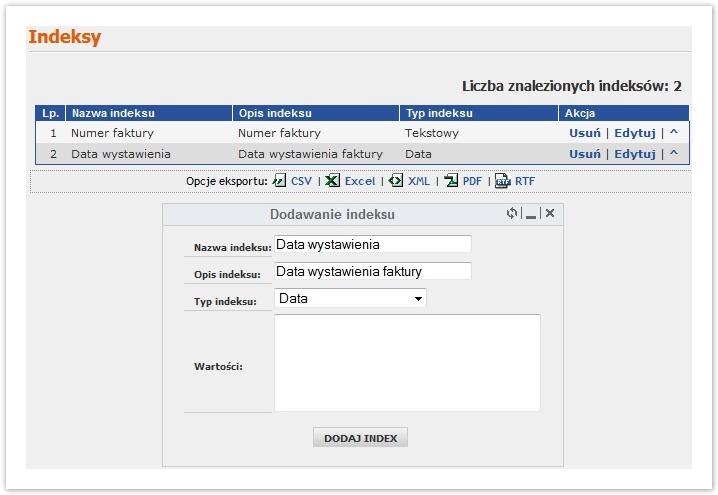Click the RTF export icon

[503, 181]
